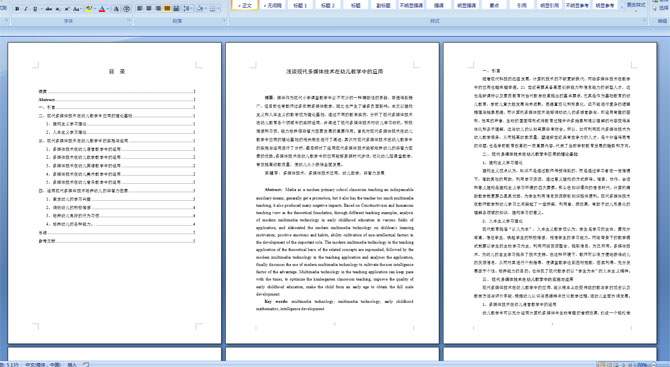Open the font color dropdown arrow

108,9
